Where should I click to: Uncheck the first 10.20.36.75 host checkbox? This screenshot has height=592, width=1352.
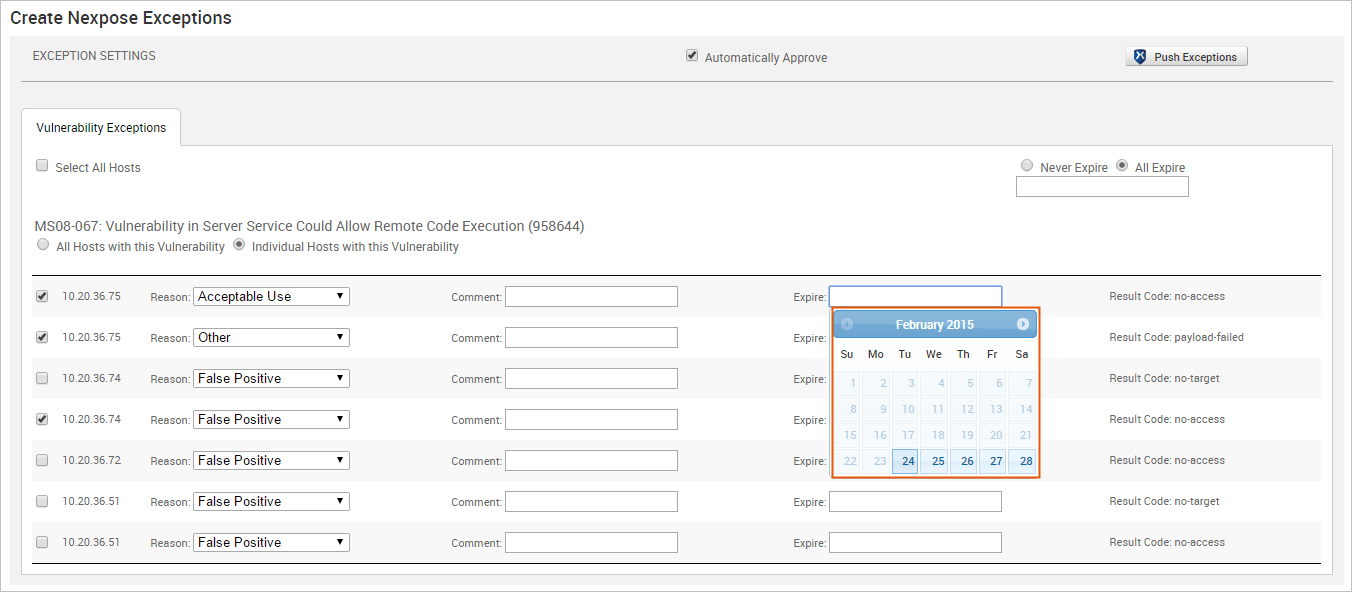(x=42, y=296)
